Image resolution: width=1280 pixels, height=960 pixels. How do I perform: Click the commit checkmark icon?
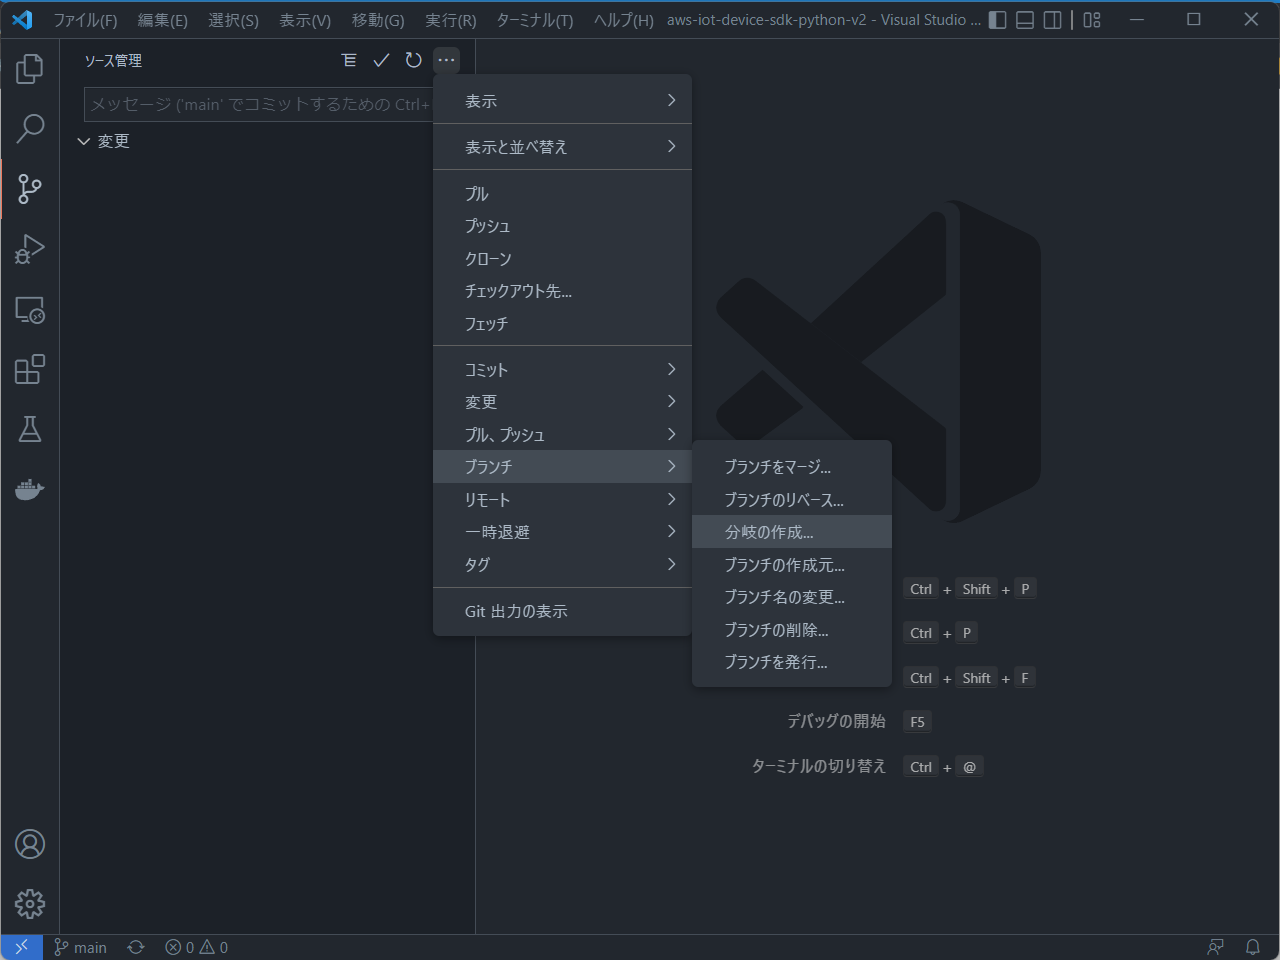click(381, 60)
